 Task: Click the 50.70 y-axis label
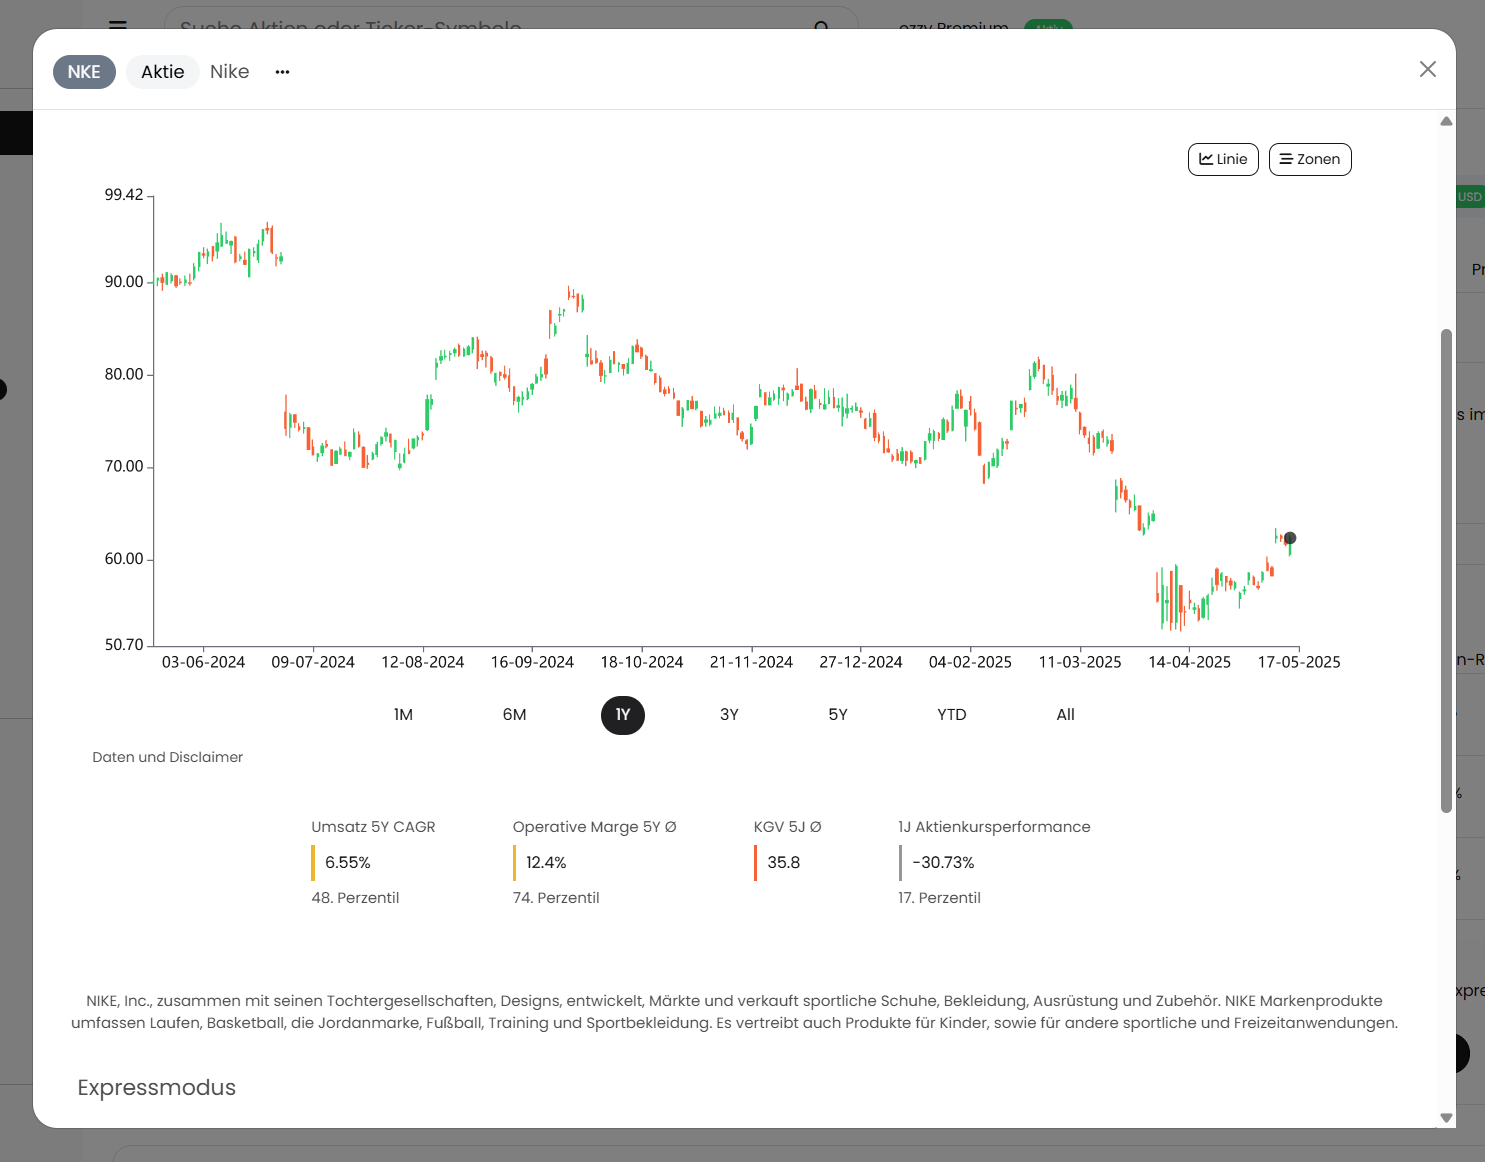pos(124,645)
